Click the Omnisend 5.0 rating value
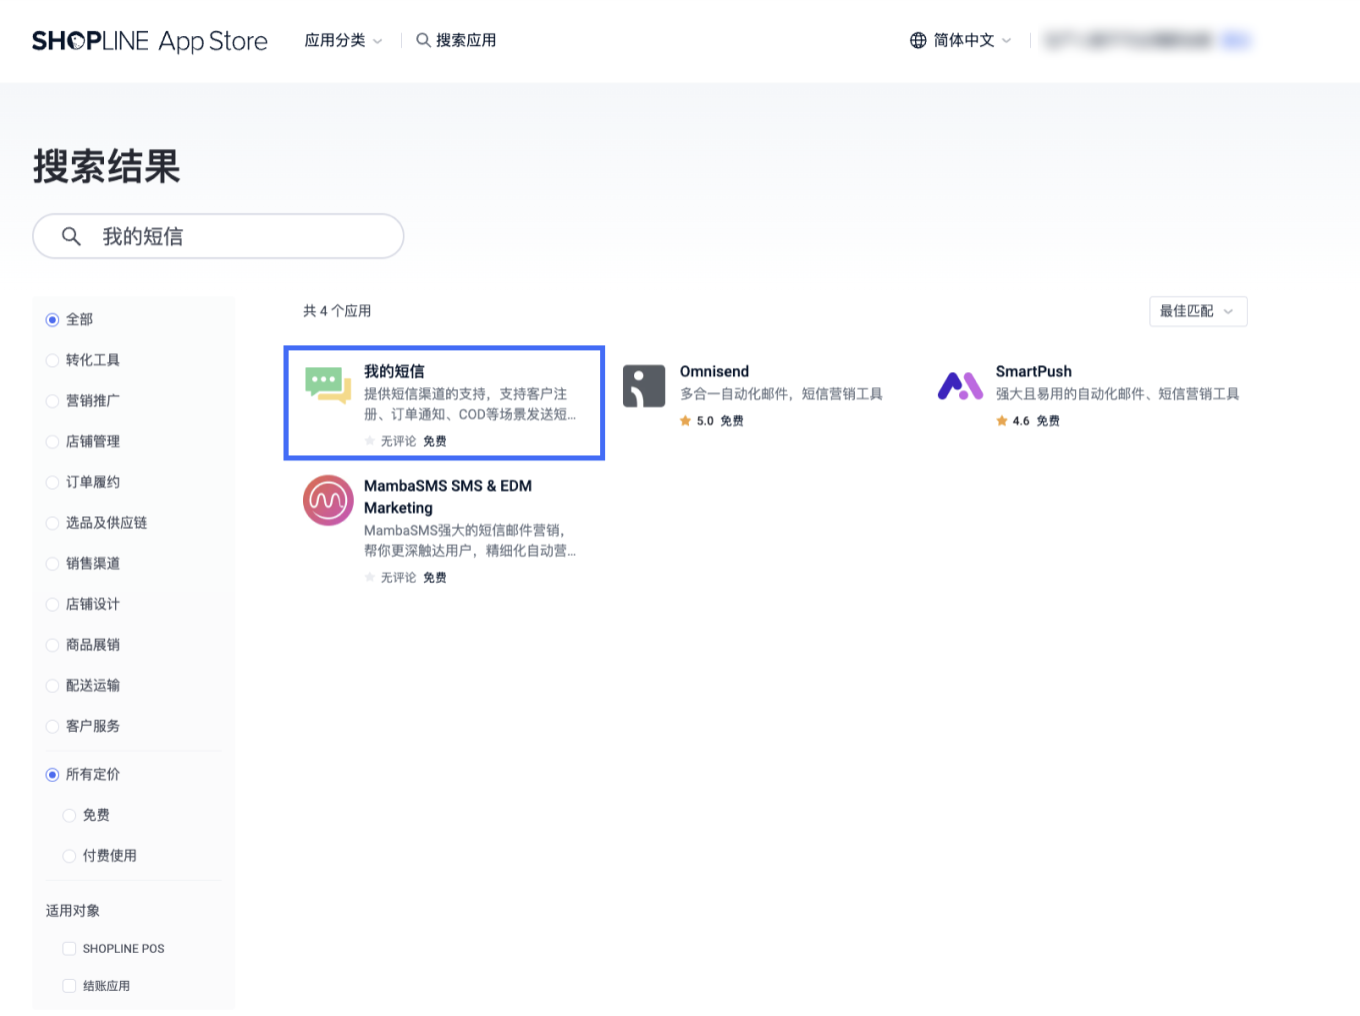The width and height of the screenshot is (1360, 1016). (705, 421)
